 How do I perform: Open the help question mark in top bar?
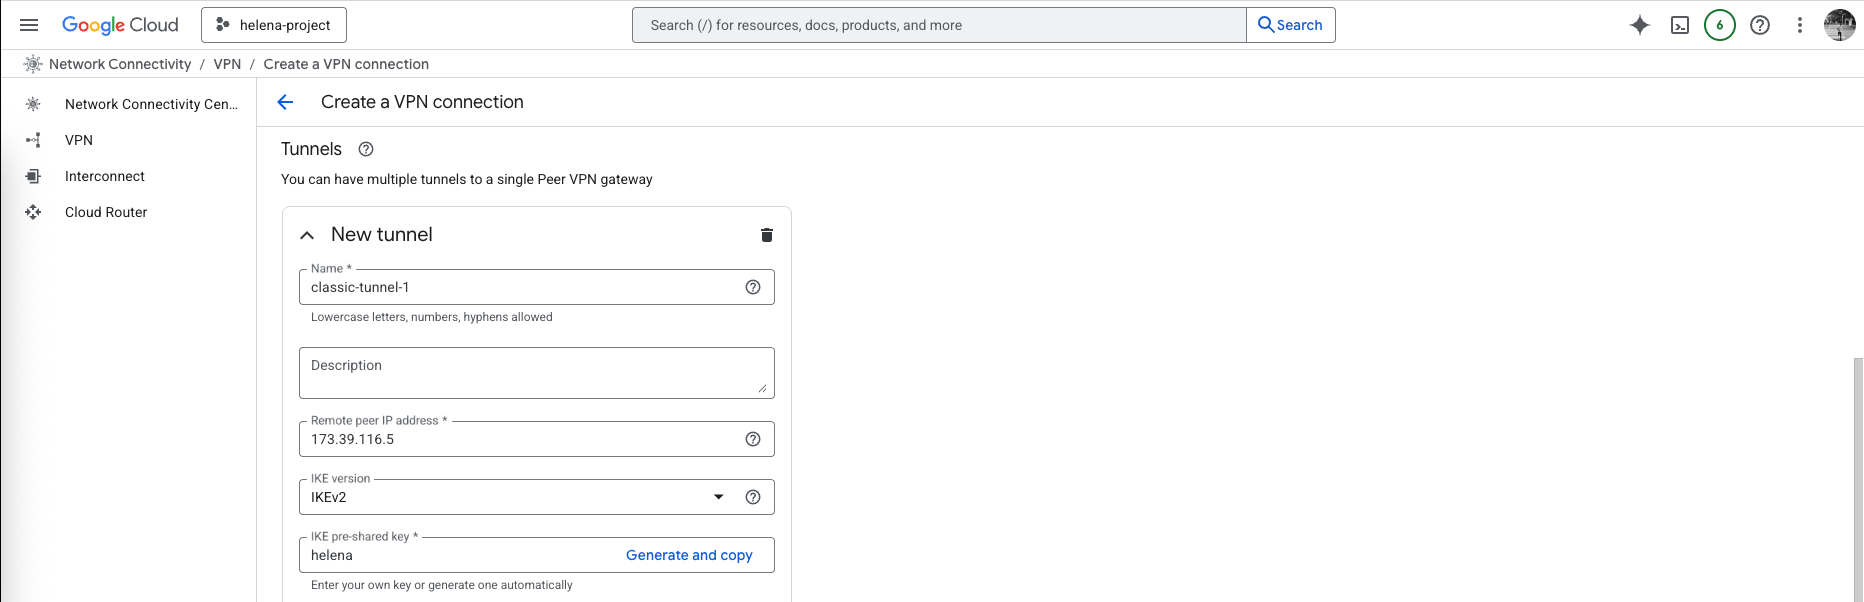(x=1760, y=25)
